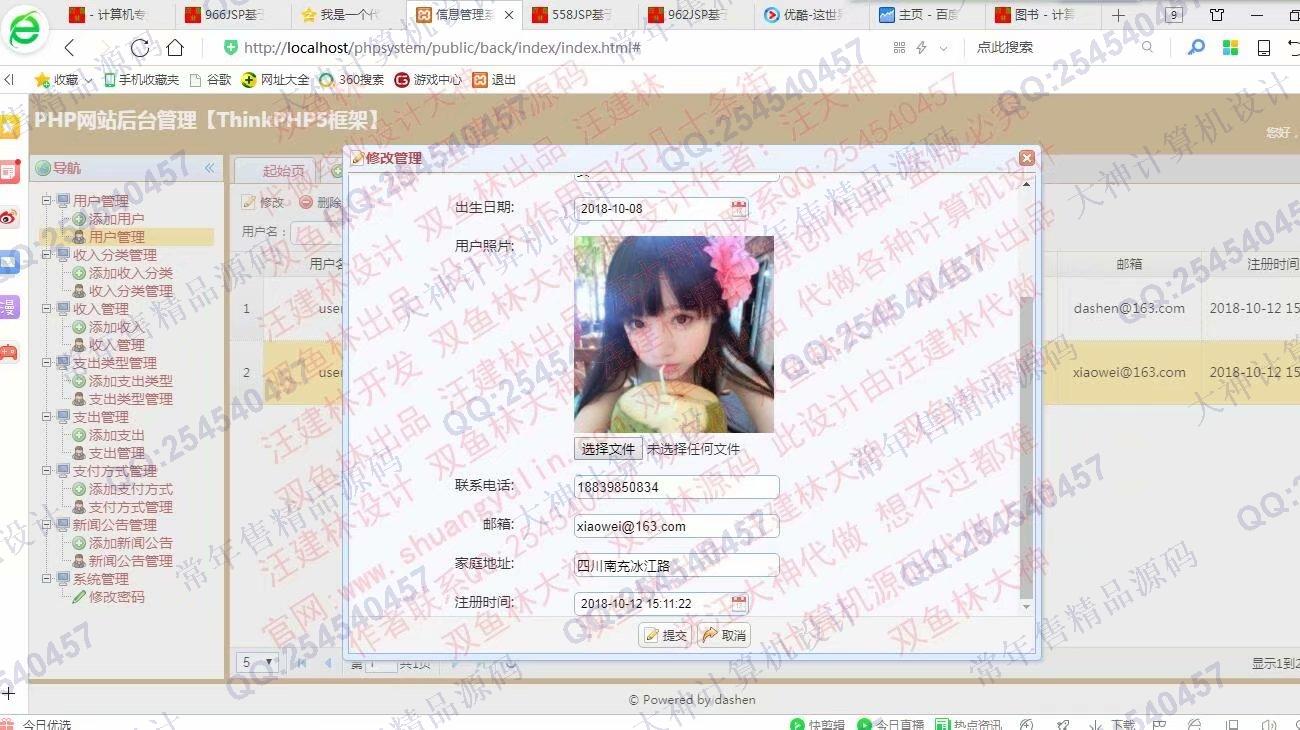
Task: Click 修改 edit toolbar button
Action: click(x=264, y=202)
